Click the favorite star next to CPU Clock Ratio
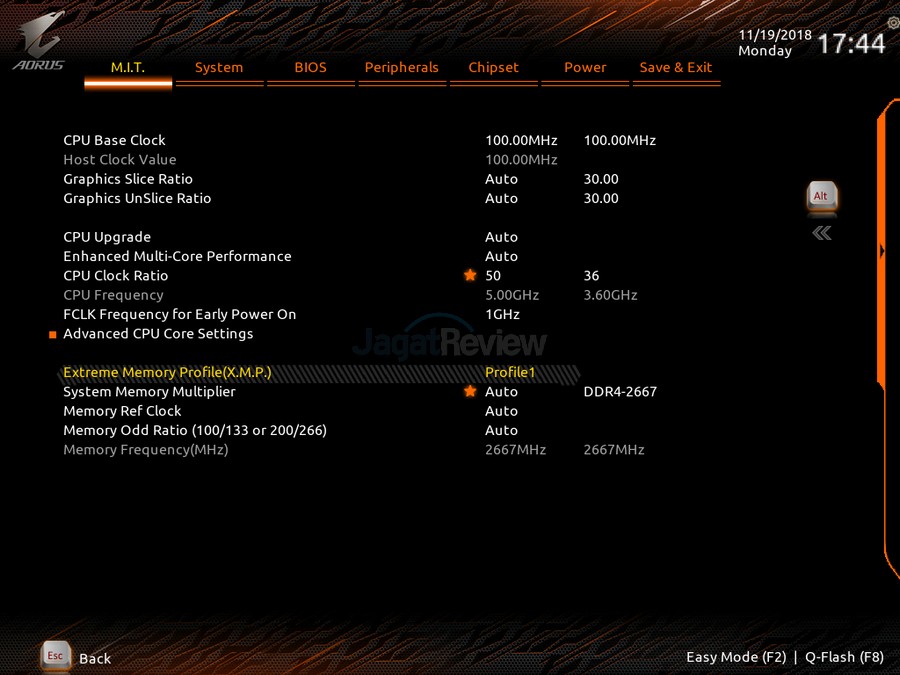Image resolution: width=900 pixels, height=675 pixels. [470, 276]
